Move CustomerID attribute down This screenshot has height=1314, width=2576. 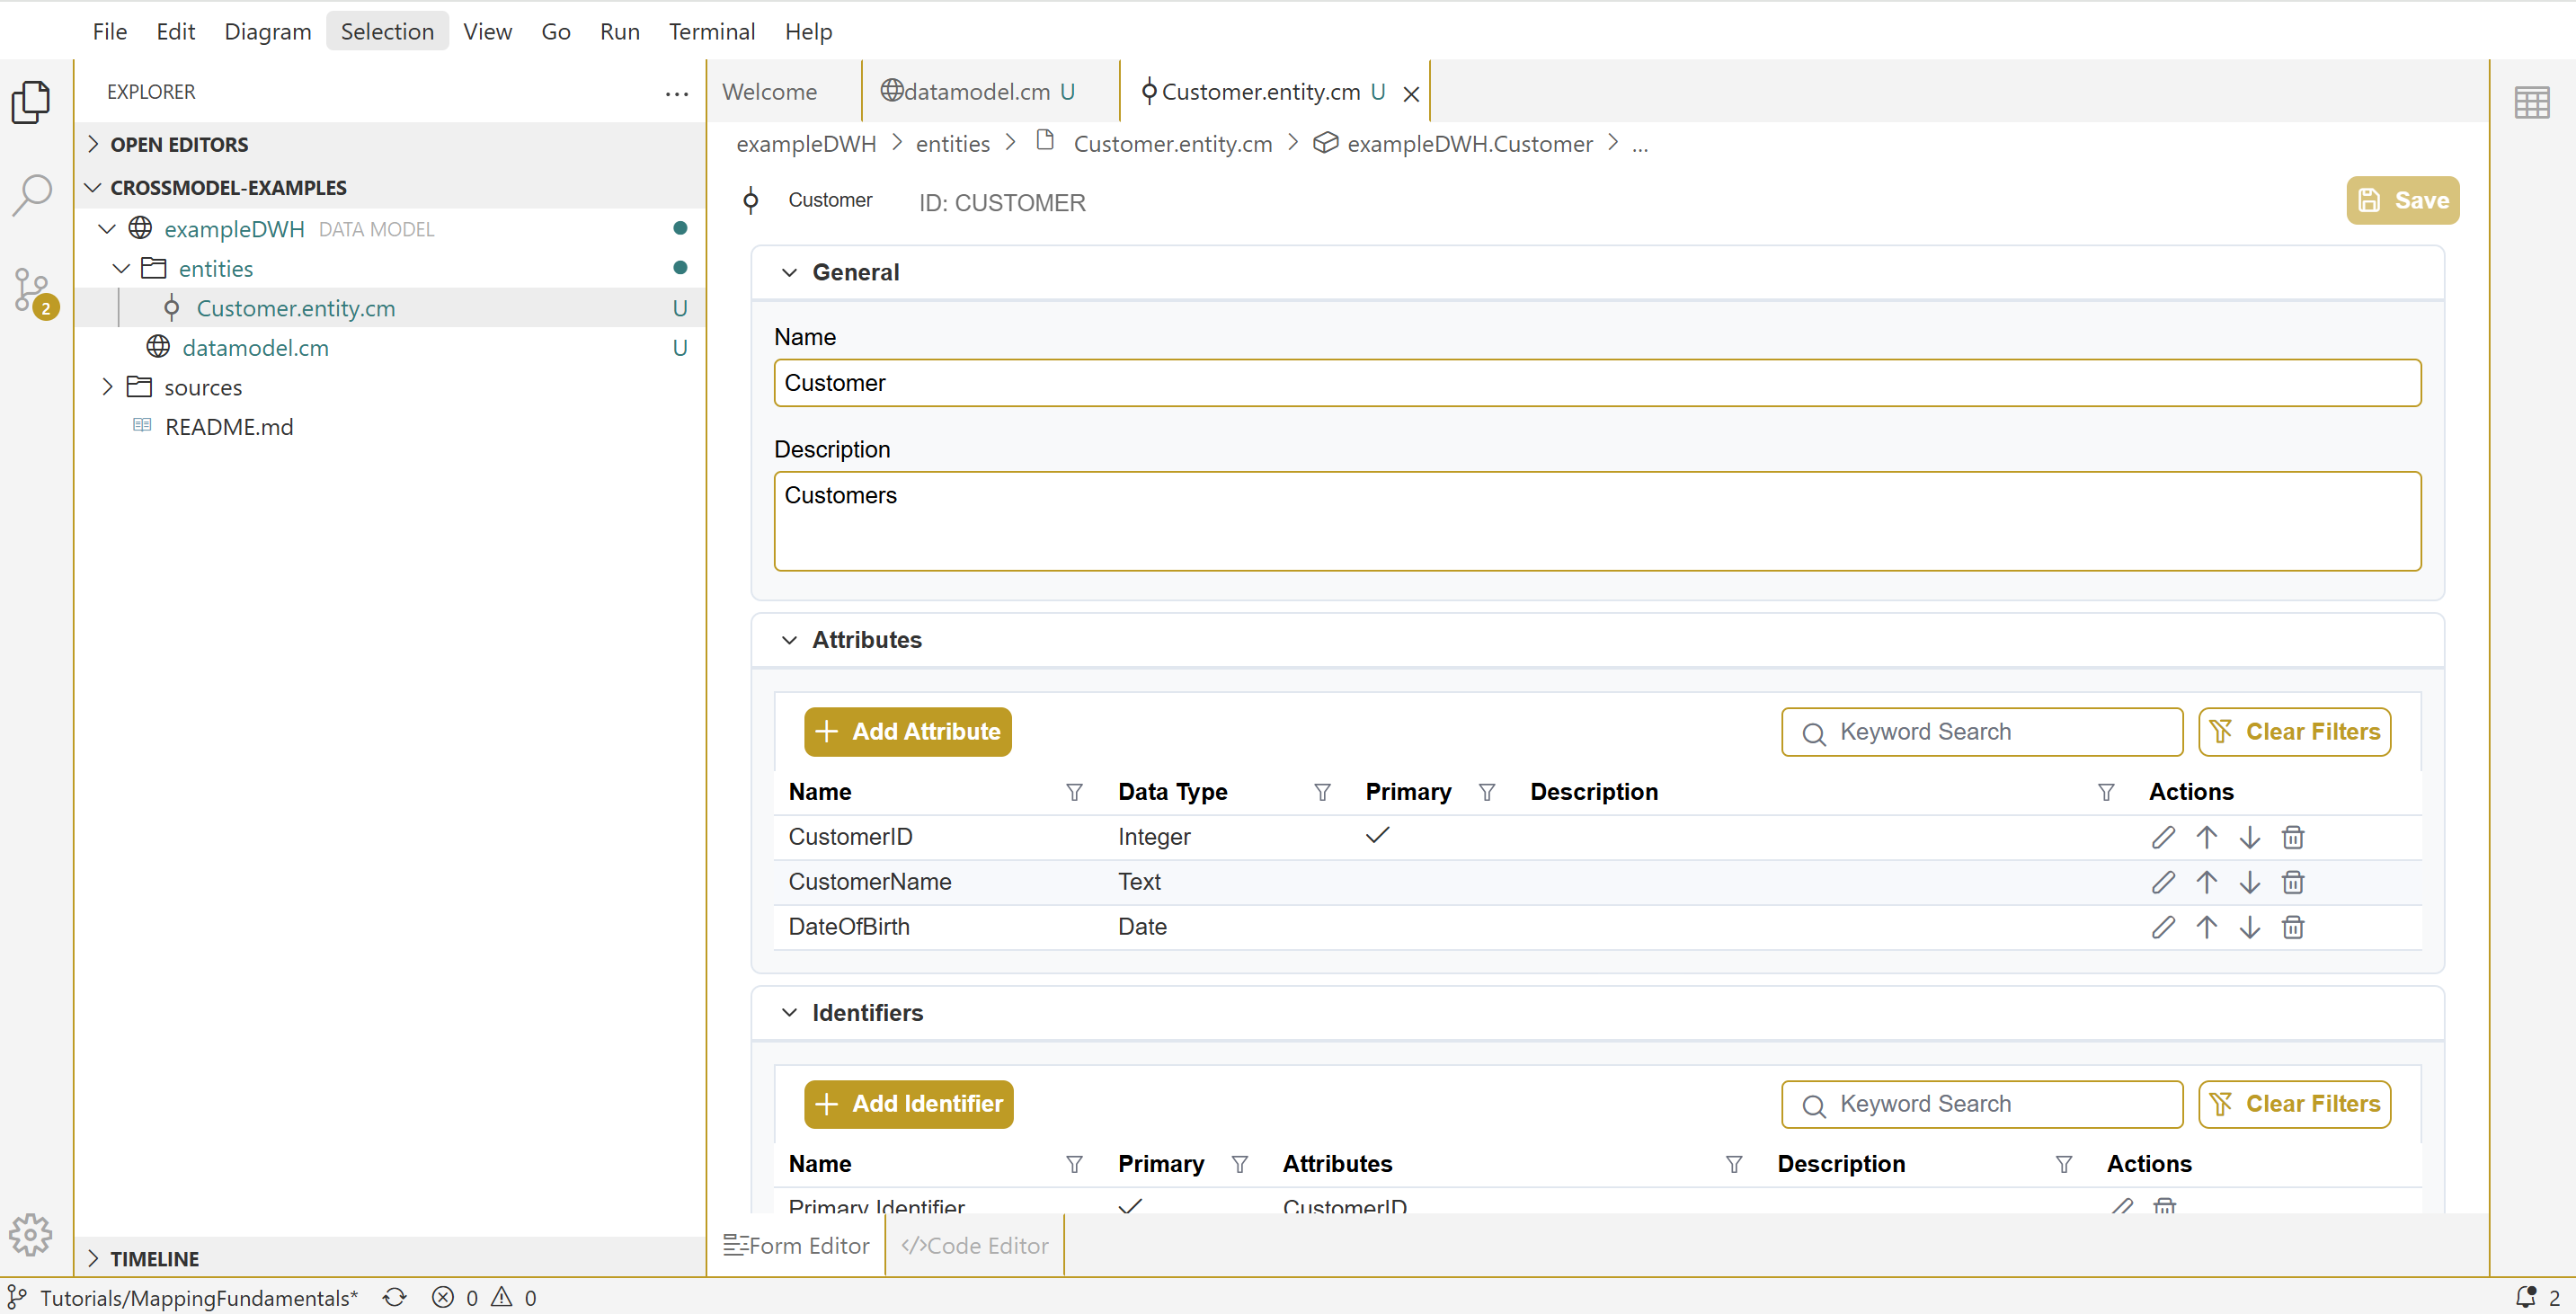point(2249,837)
